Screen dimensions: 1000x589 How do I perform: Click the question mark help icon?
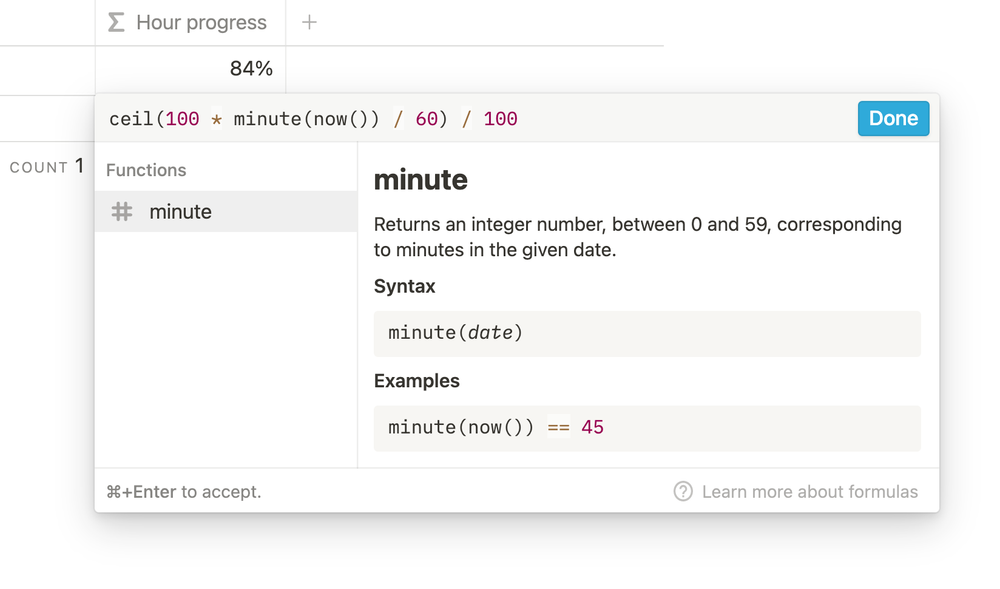683,491
